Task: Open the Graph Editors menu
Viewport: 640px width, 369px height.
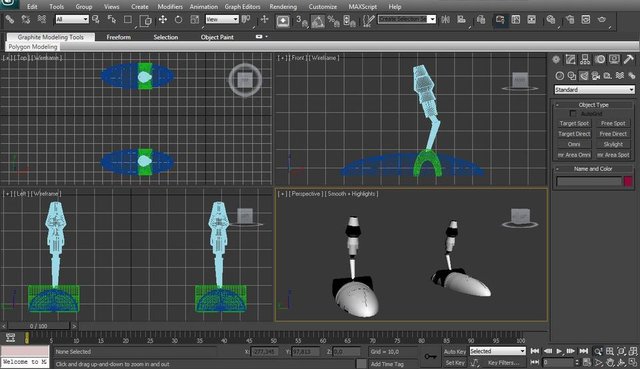Action: (x=242, y=7)
